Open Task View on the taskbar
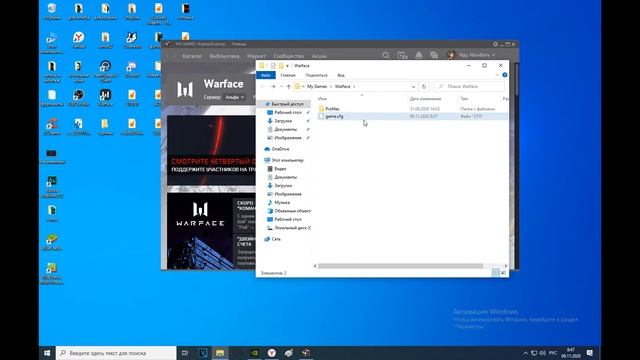 (185, 353)
